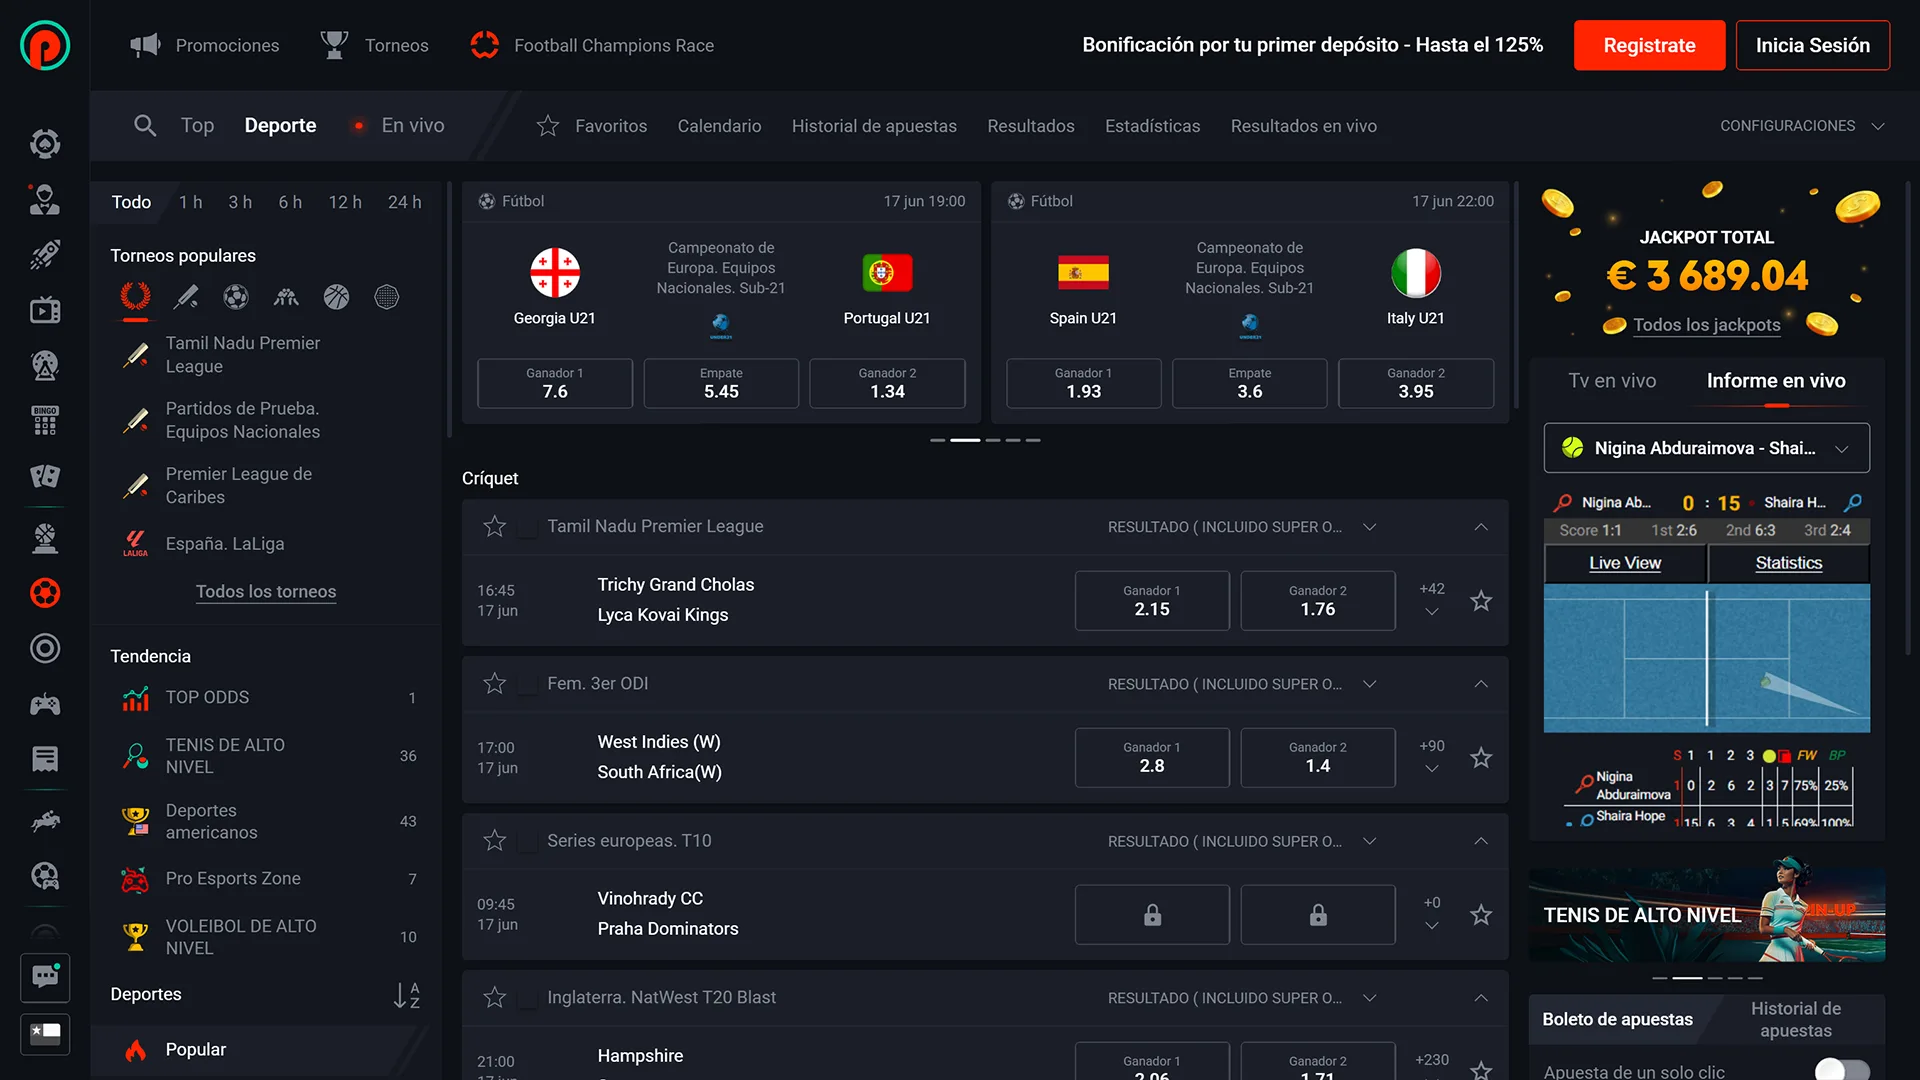This screenshot has height=1080, width=1920.
Task: Open the casino chip icon in sidebar
Action: pos(44,144)
